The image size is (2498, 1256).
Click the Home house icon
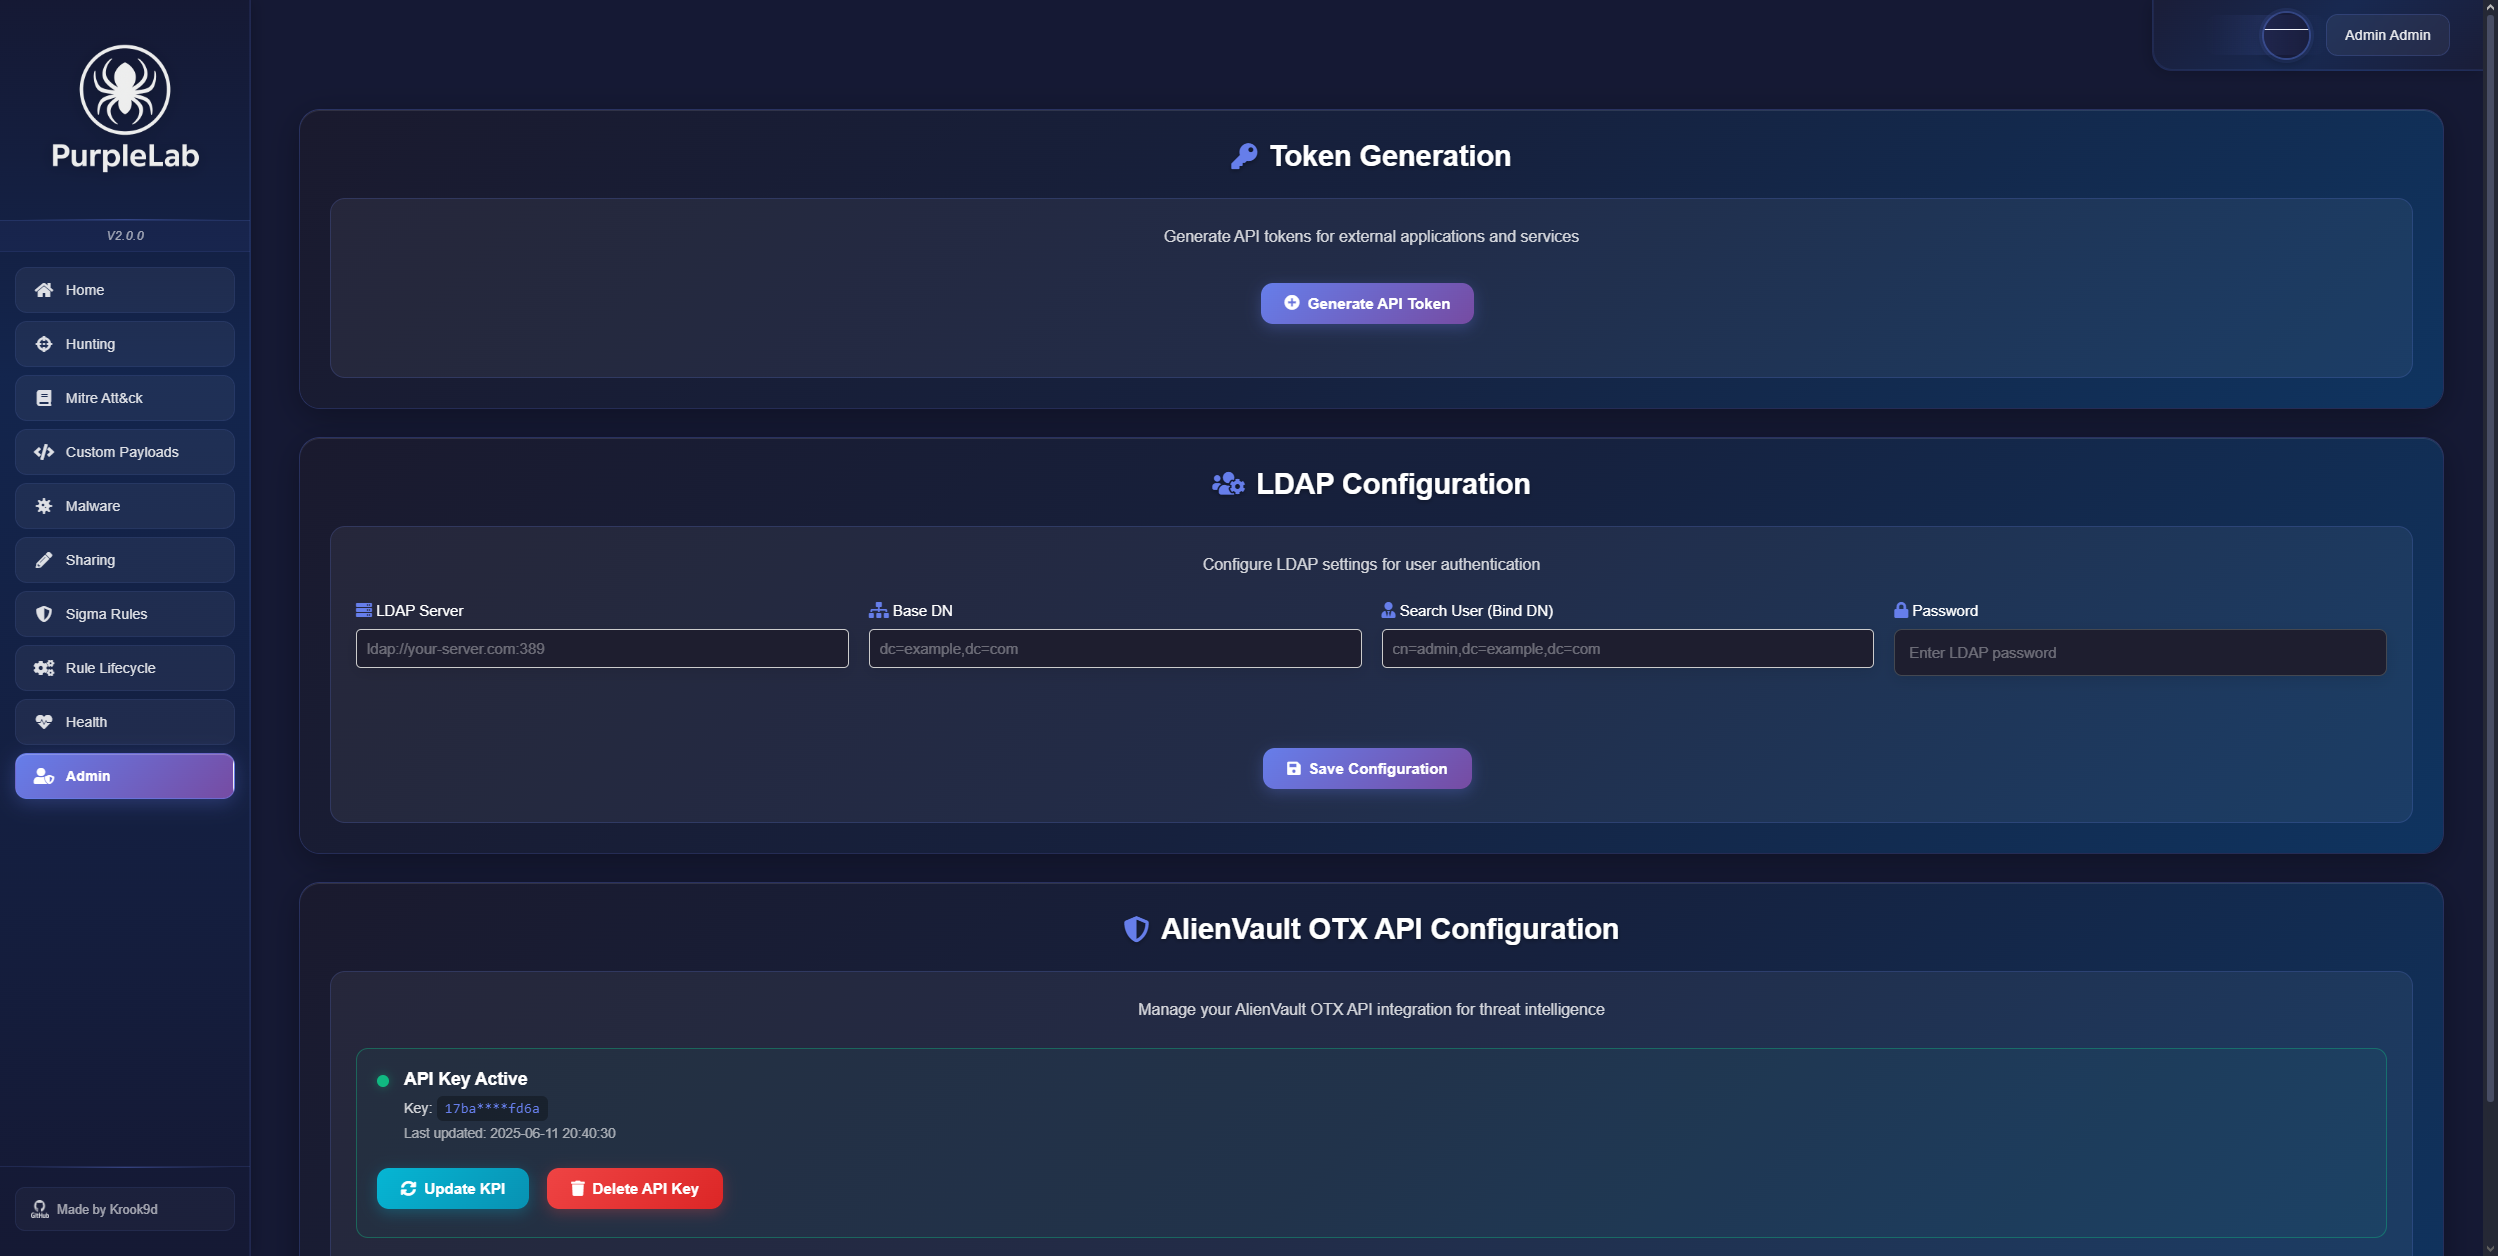[44, 290]
